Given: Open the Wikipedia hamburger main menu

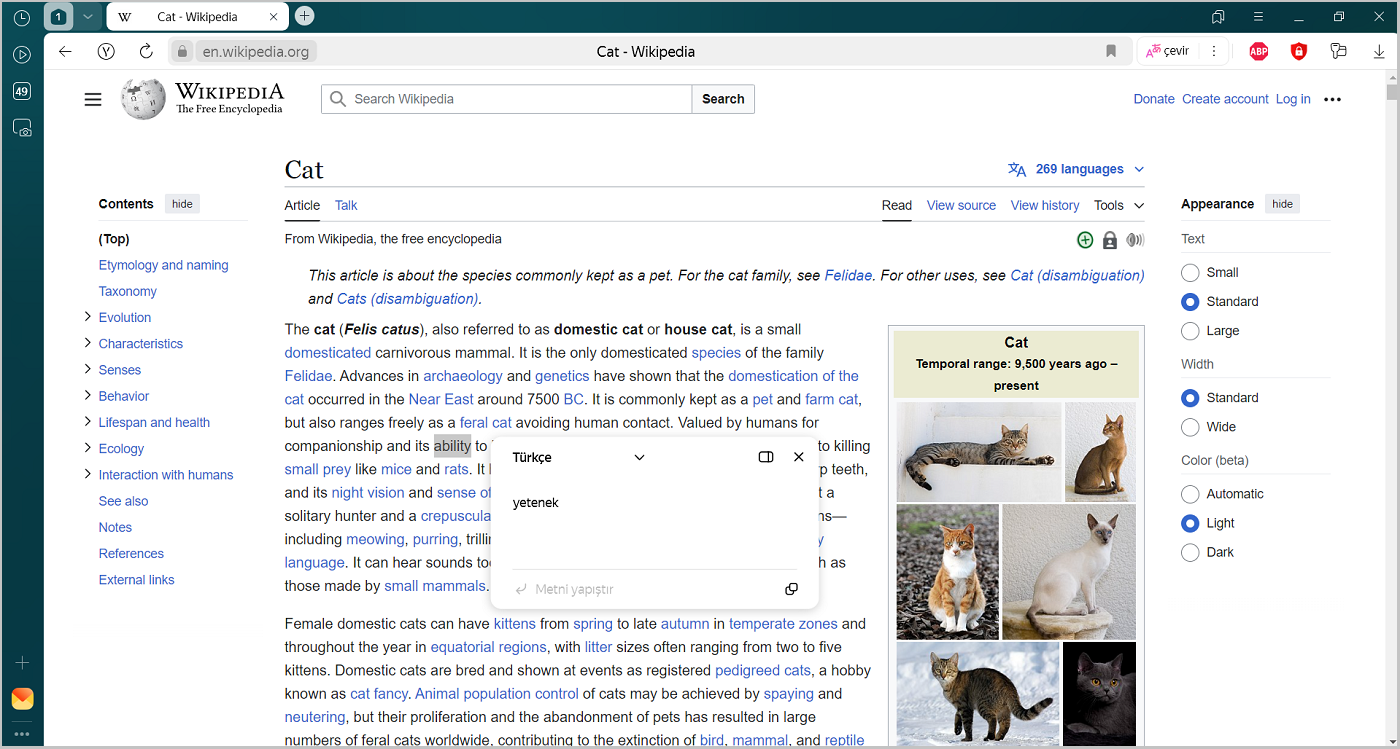Looking at the screenshot, I should 93,99.
